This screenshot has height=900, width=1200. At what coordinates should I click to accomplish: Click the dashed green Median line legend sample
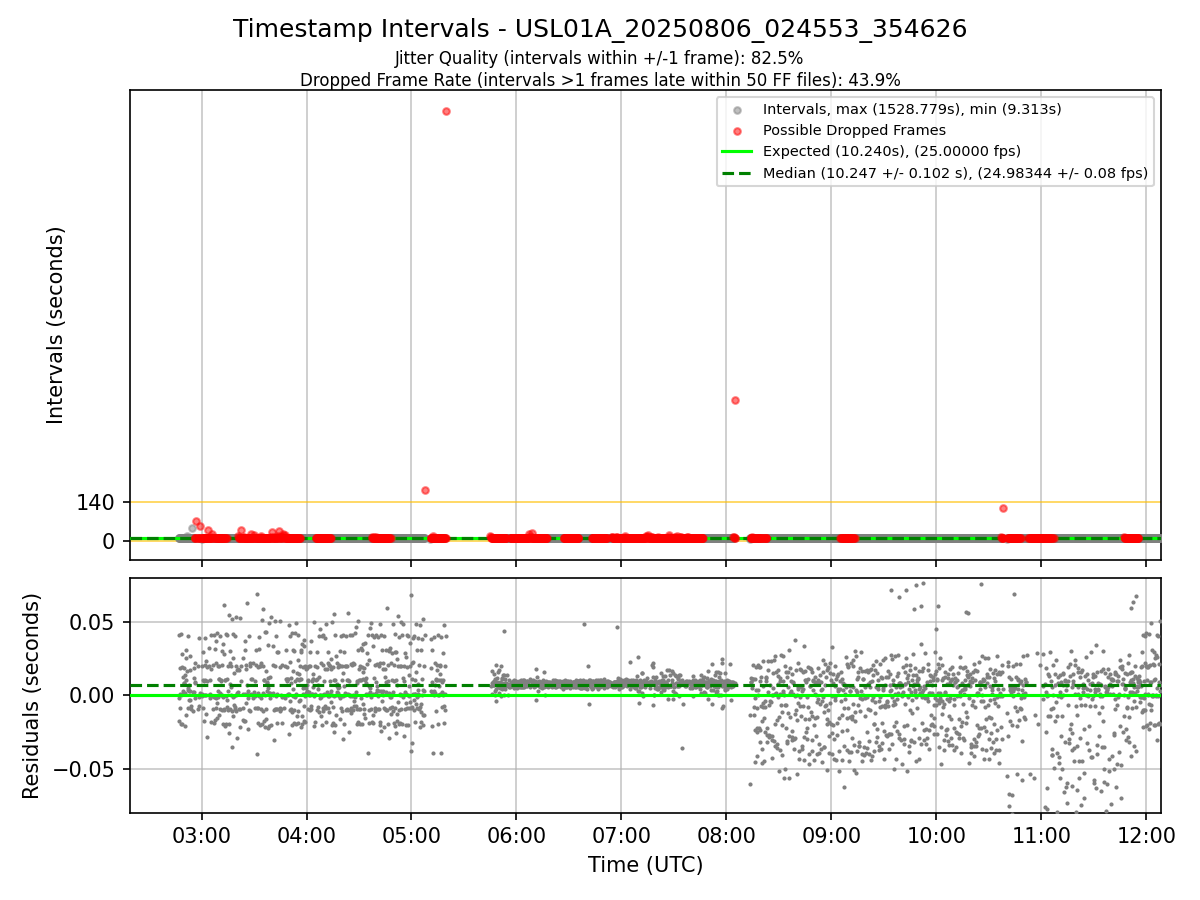737,173
